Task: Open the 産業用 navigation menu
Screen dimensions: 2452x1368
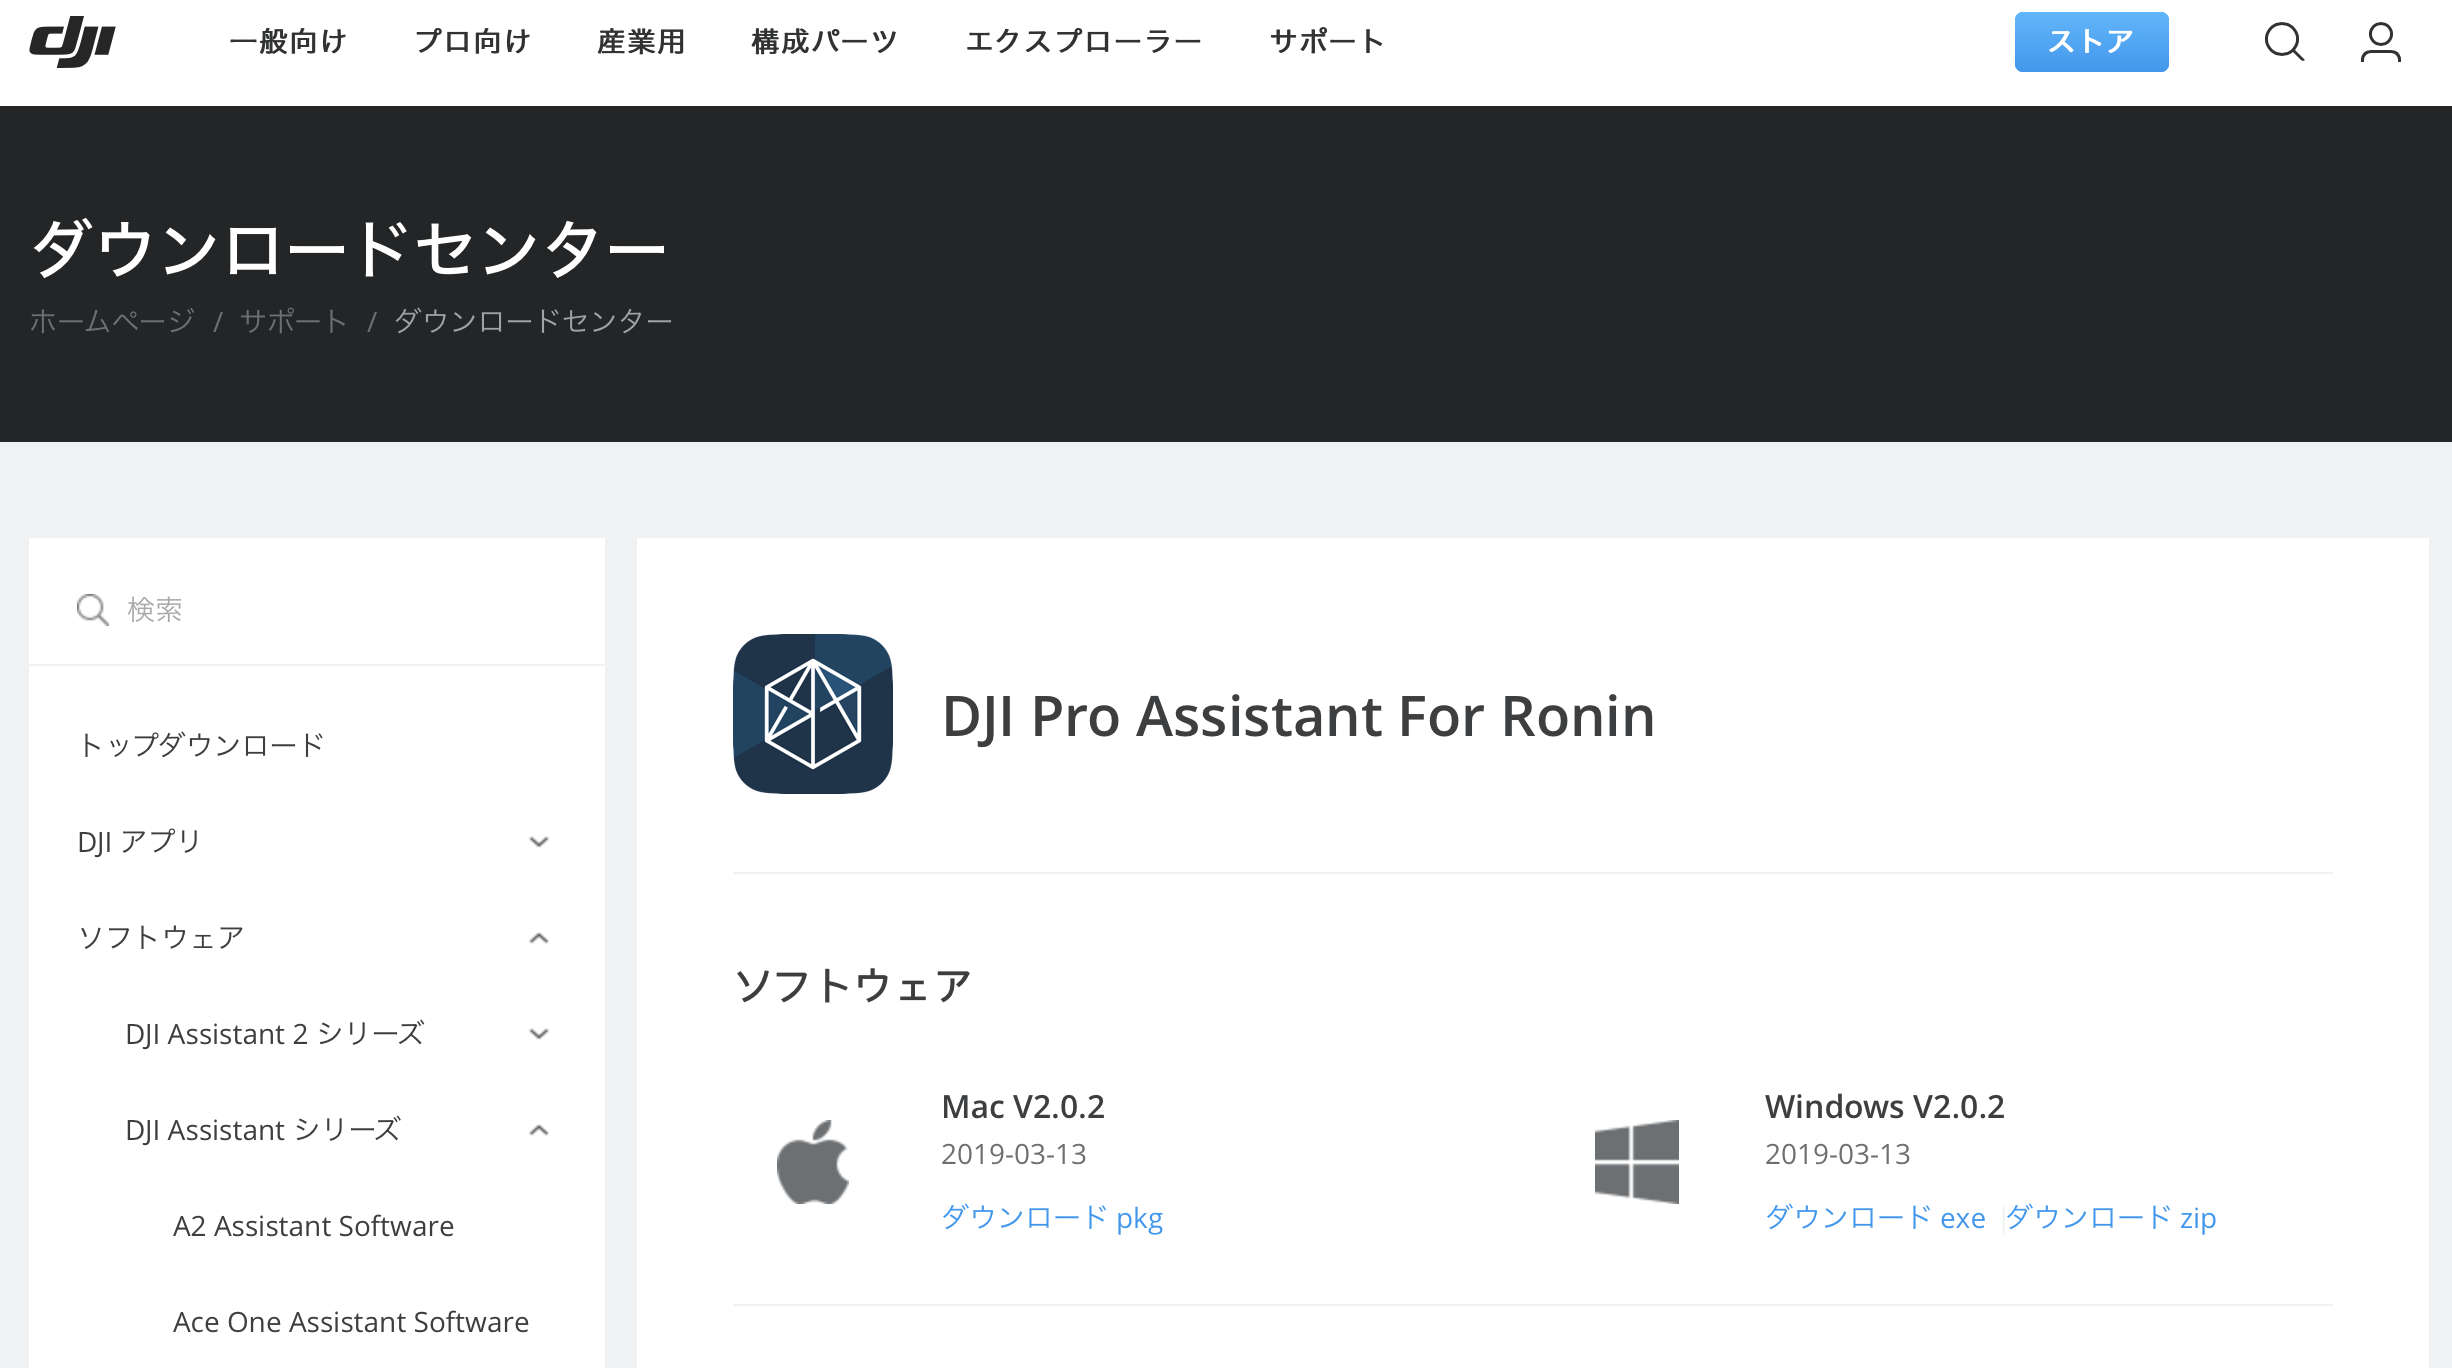Action: [641, 42]
